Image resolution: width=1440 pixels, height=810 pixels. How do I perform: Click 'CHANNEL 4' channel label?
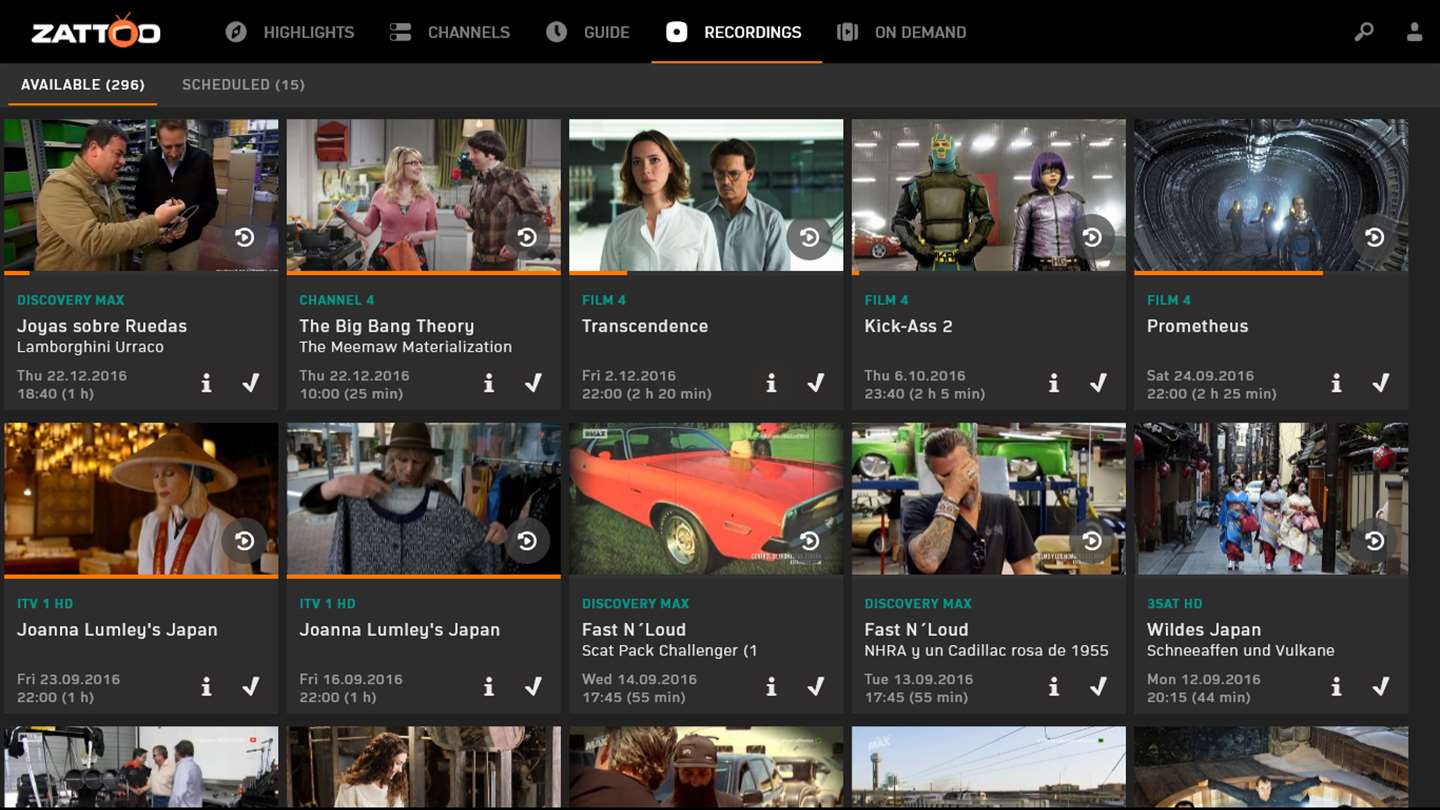click(338, 300)
